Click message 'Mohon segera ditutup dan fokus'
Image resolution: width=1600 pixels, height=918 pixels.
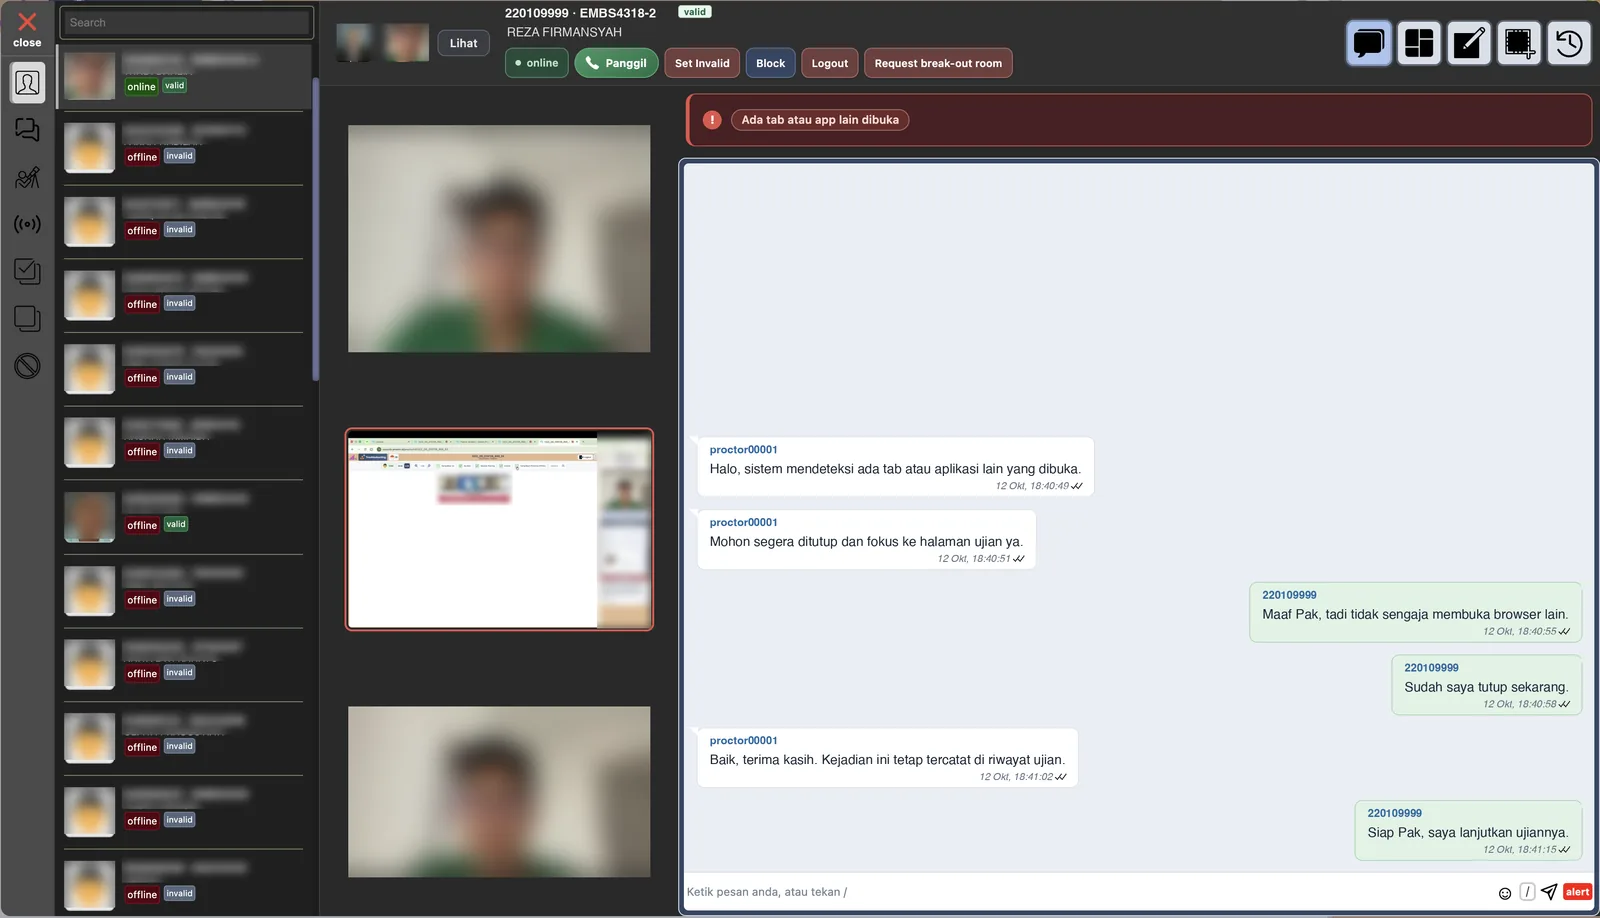click(866, 540)
